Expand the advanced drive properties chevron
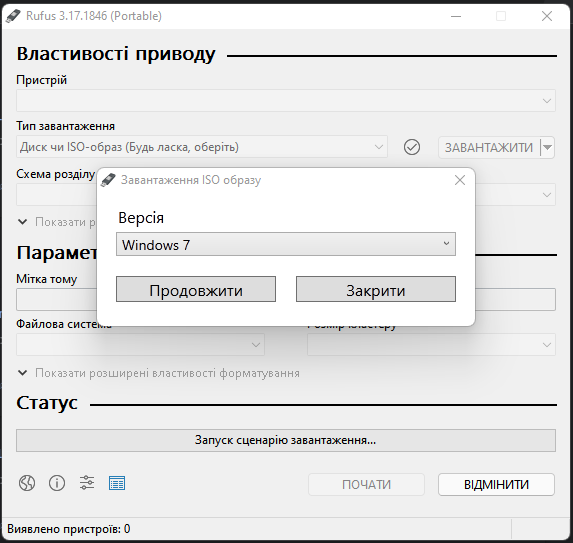The height and width of the screenshot is (543, 573). [x=23, y=222]
